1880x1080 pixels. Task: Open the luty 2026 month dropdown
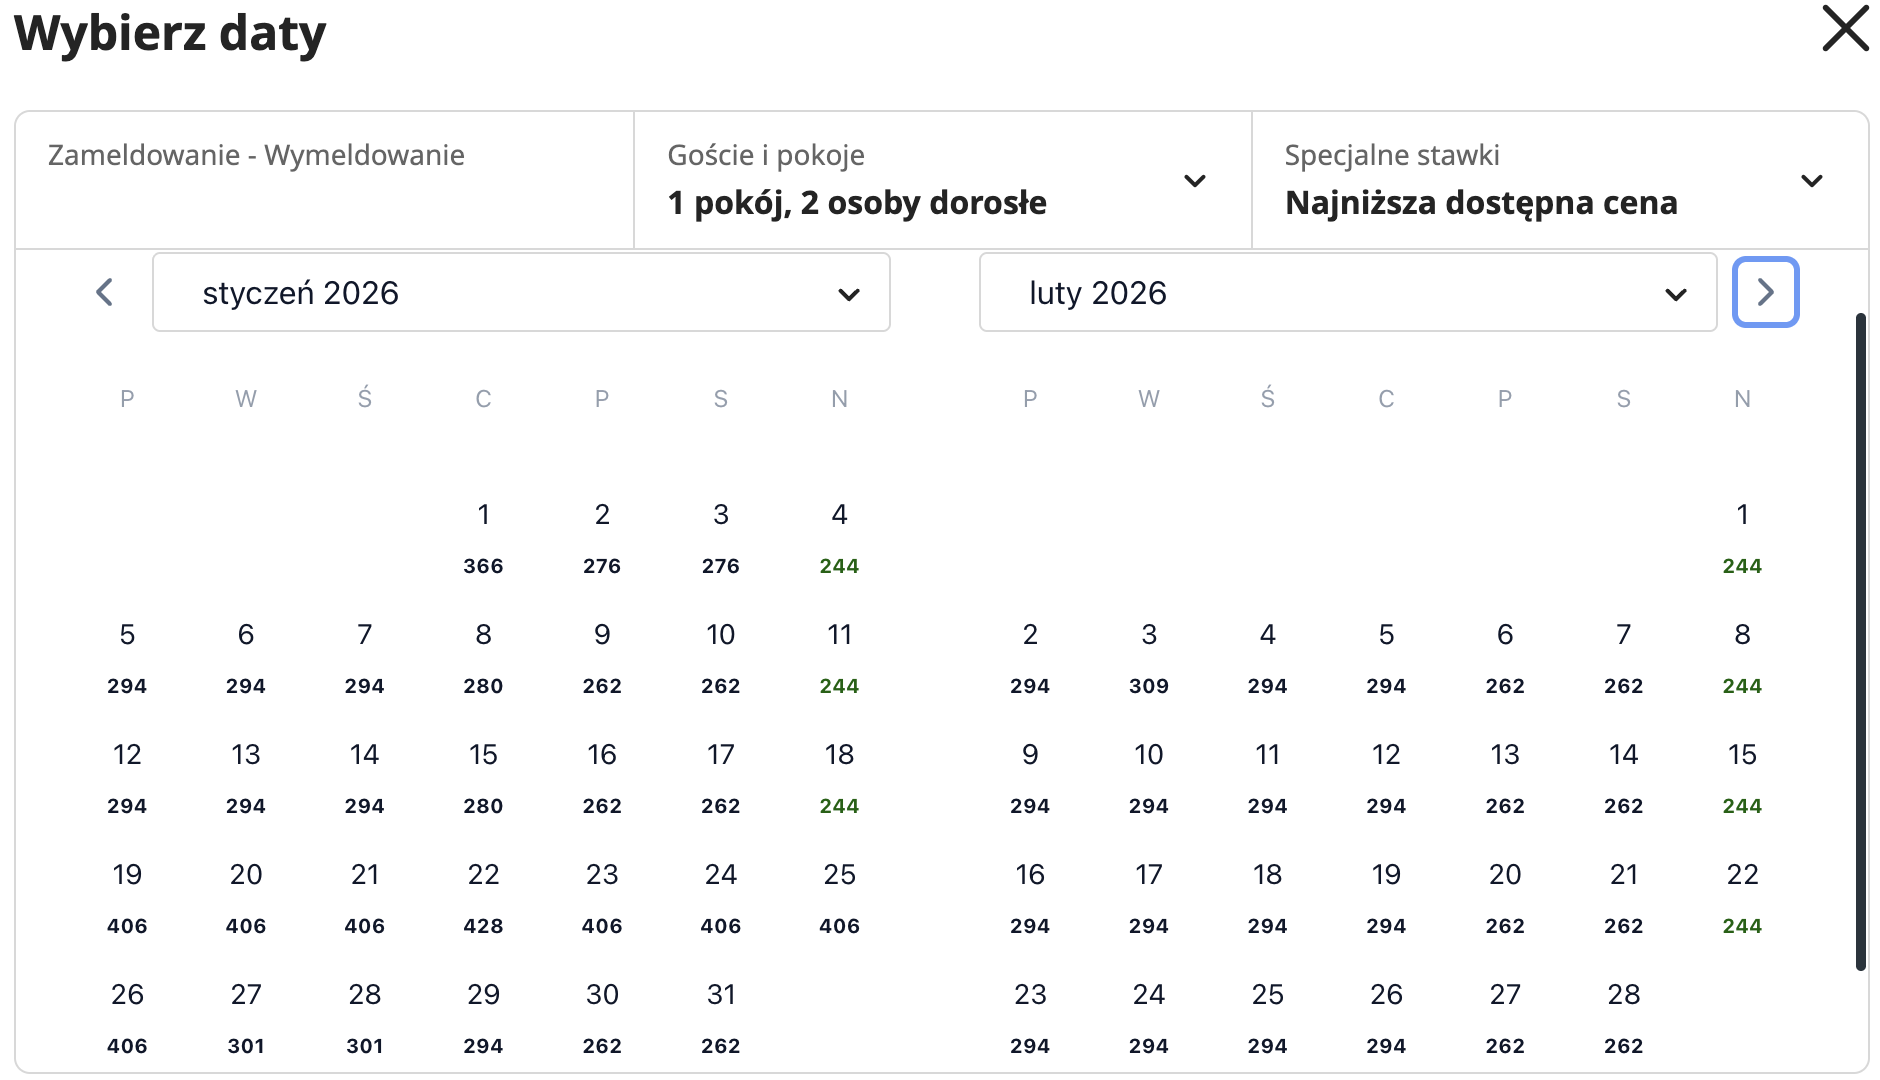click(1347, 292)
